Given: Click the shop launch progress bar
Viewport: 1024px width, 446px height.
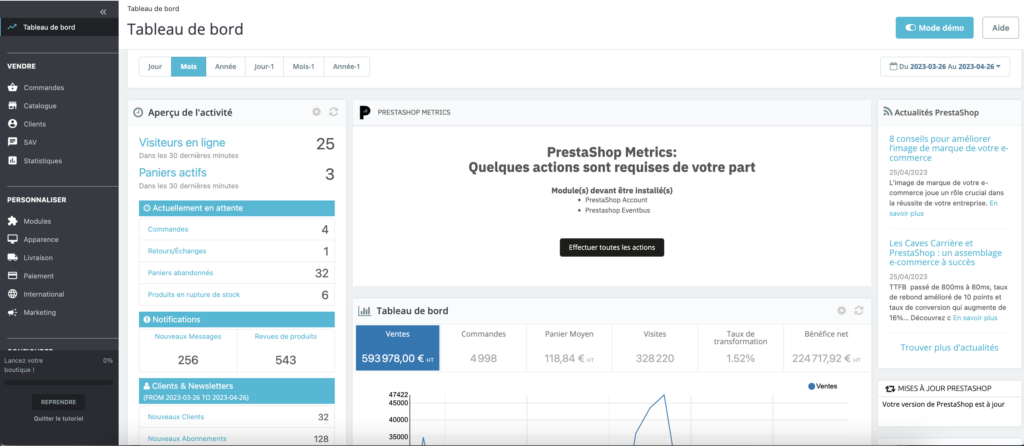Looking at the screenshot, I should pyautogui.click(x=58, y=380).
